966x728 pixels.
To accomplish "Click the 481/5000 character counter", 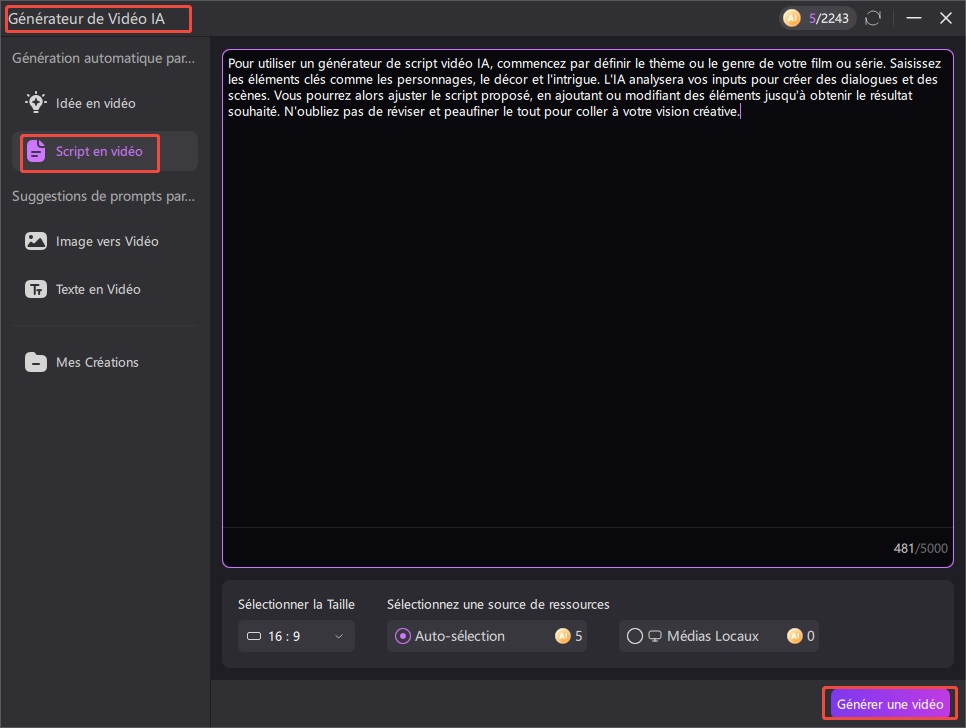I will [920, 548].
